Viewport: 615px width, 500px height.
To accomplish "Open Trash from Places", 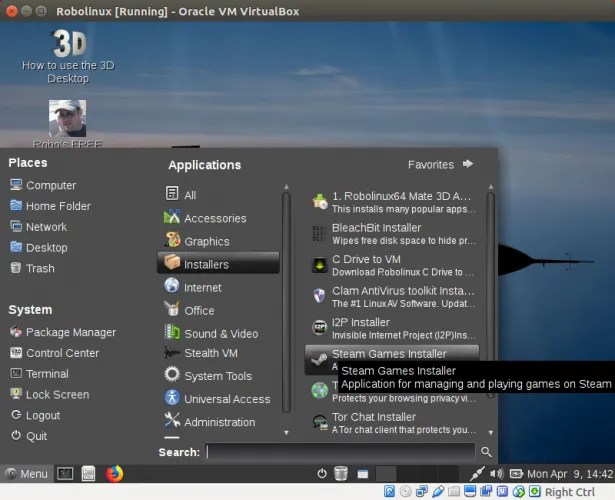I will (32, 268).
